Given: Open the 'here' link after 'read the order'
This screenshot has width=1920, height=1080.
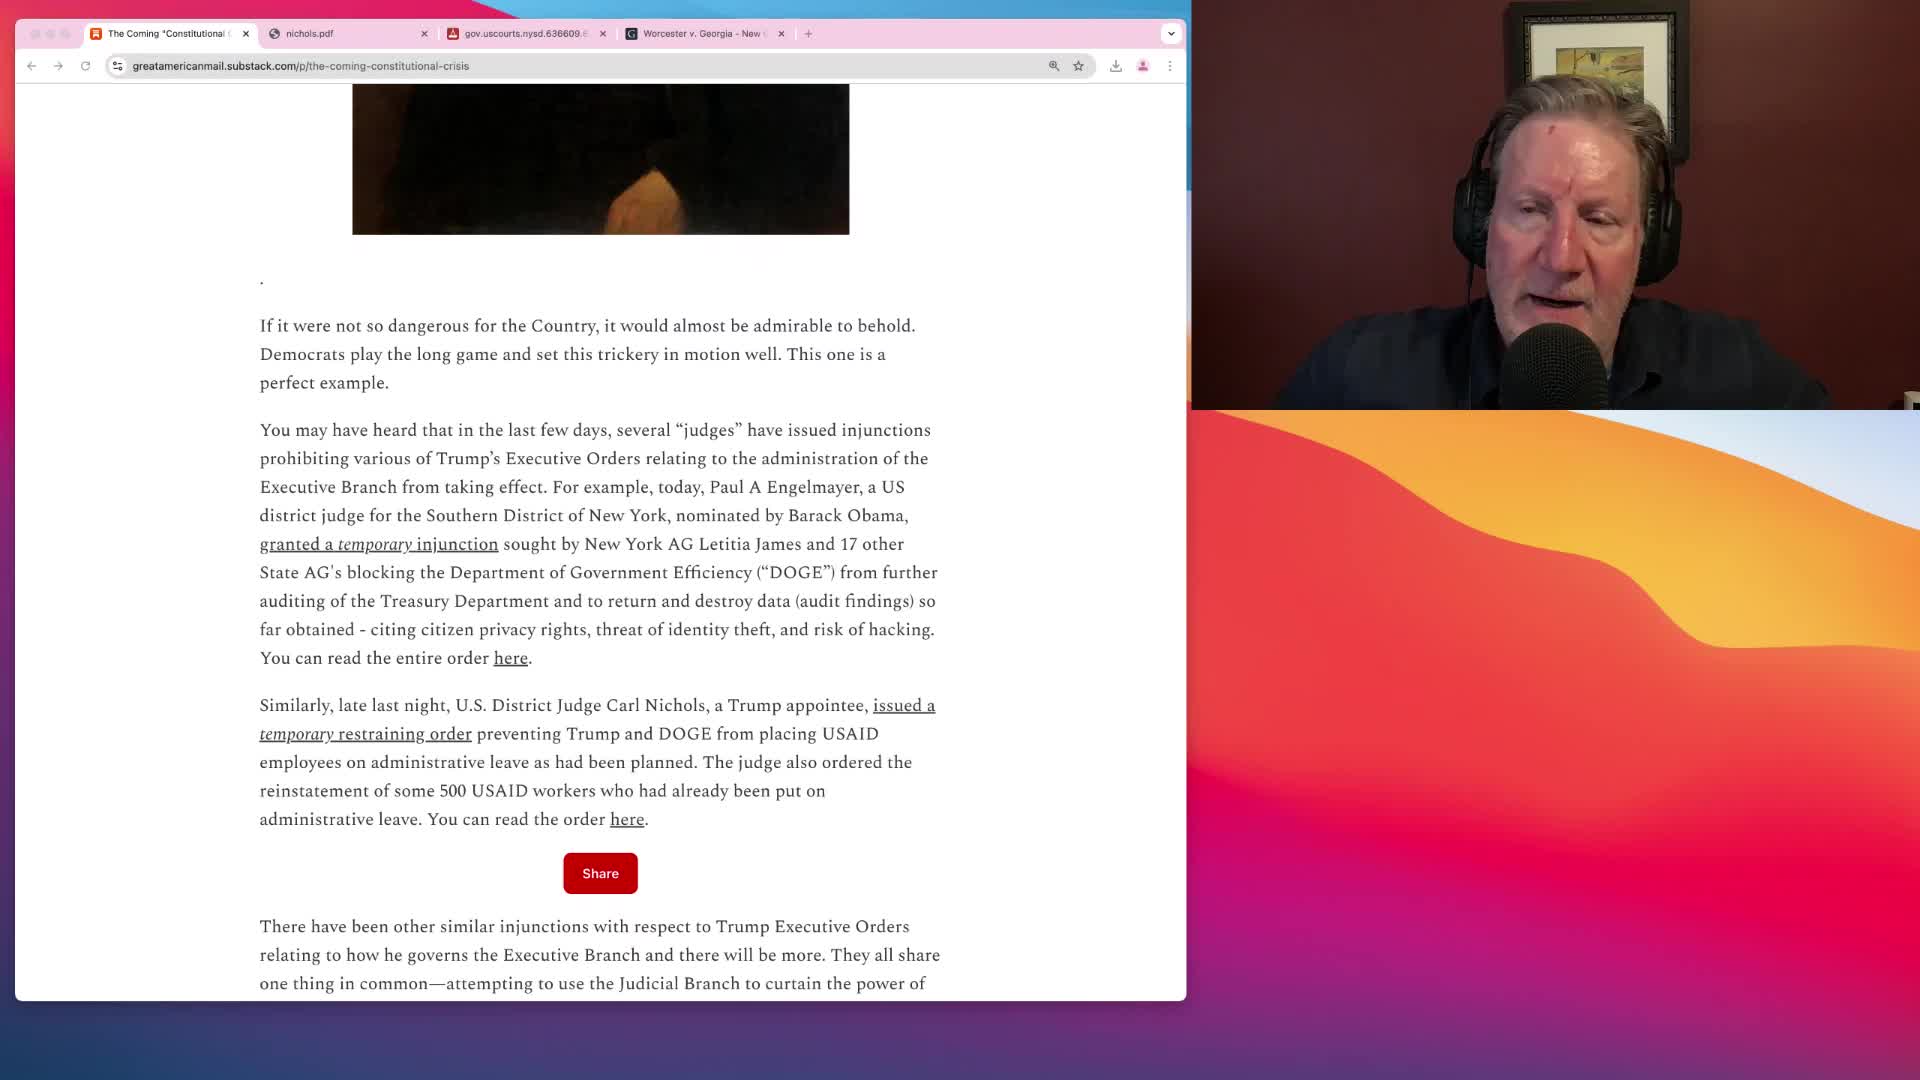Looking at the screenshot, I should (x=627, y=819).
